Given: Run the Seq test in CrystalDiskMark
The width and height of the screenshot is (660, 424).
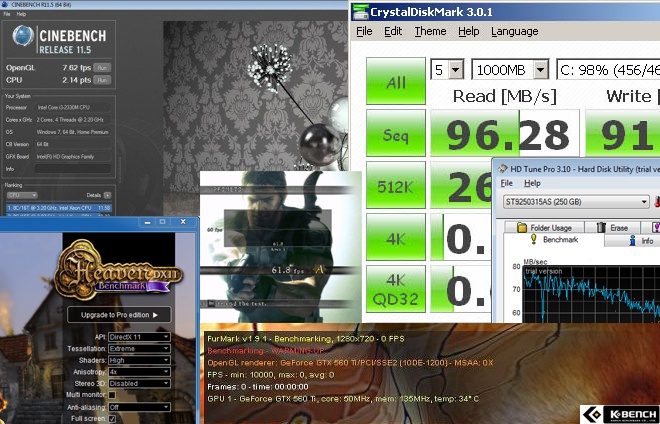Looking at the screenshot, I should pos(396,133).
